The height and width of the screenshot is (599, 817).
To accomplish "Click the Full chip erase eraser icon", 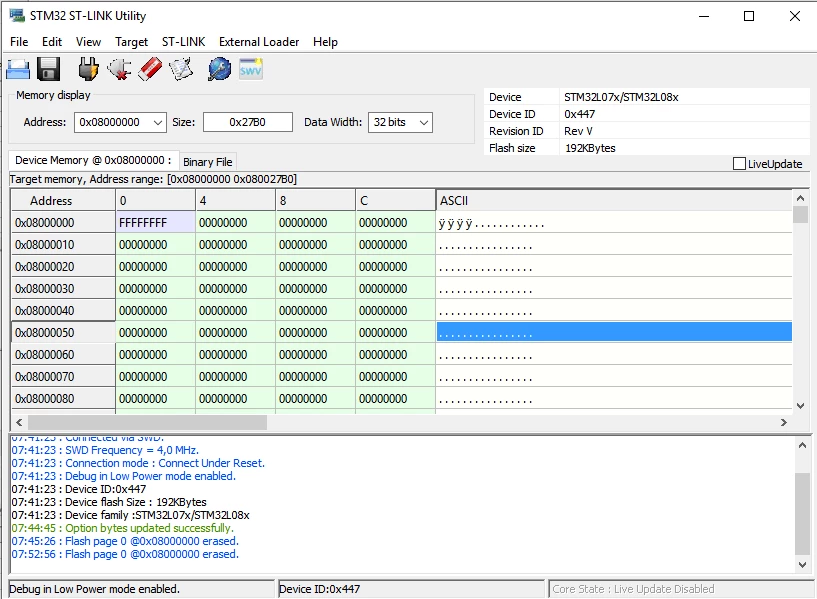I will coord(150,69).
